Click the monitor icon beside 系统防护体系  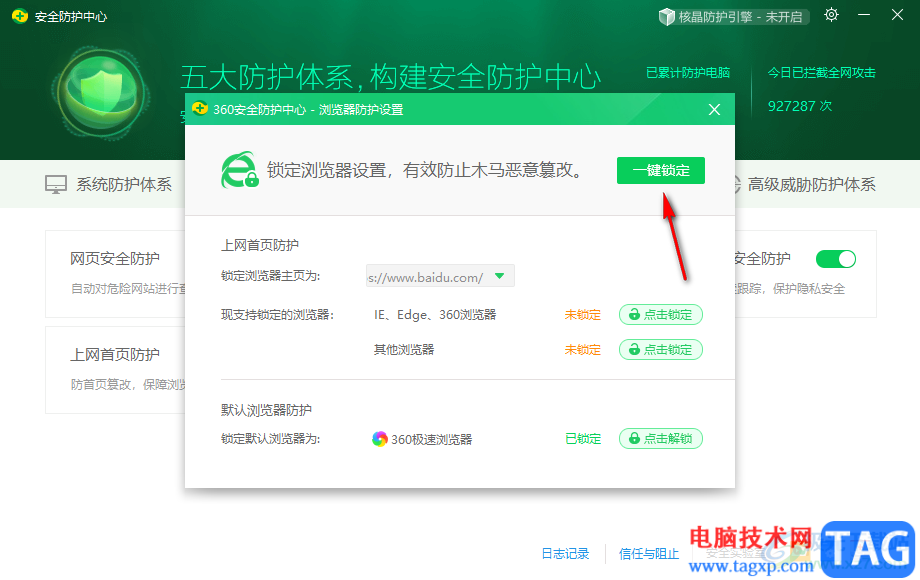tap(56, 185)
